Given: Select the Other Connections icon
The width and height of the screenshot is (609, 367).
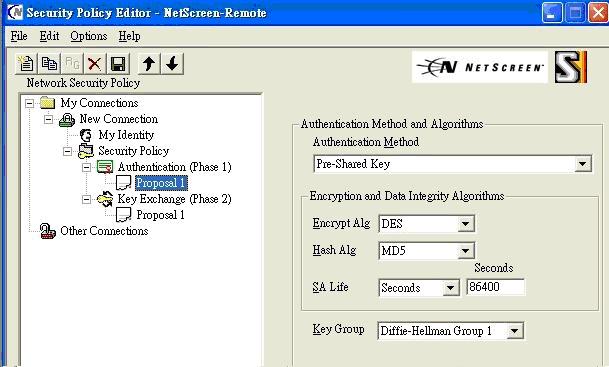Looking at the screenshot, I should tap(48, 231).
